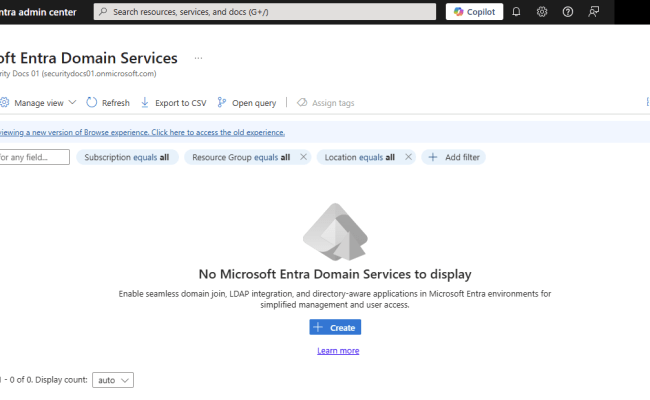The height and width of the screenshot is (400, 650).
Task: Open the settings gear in header
Action: 542,12
